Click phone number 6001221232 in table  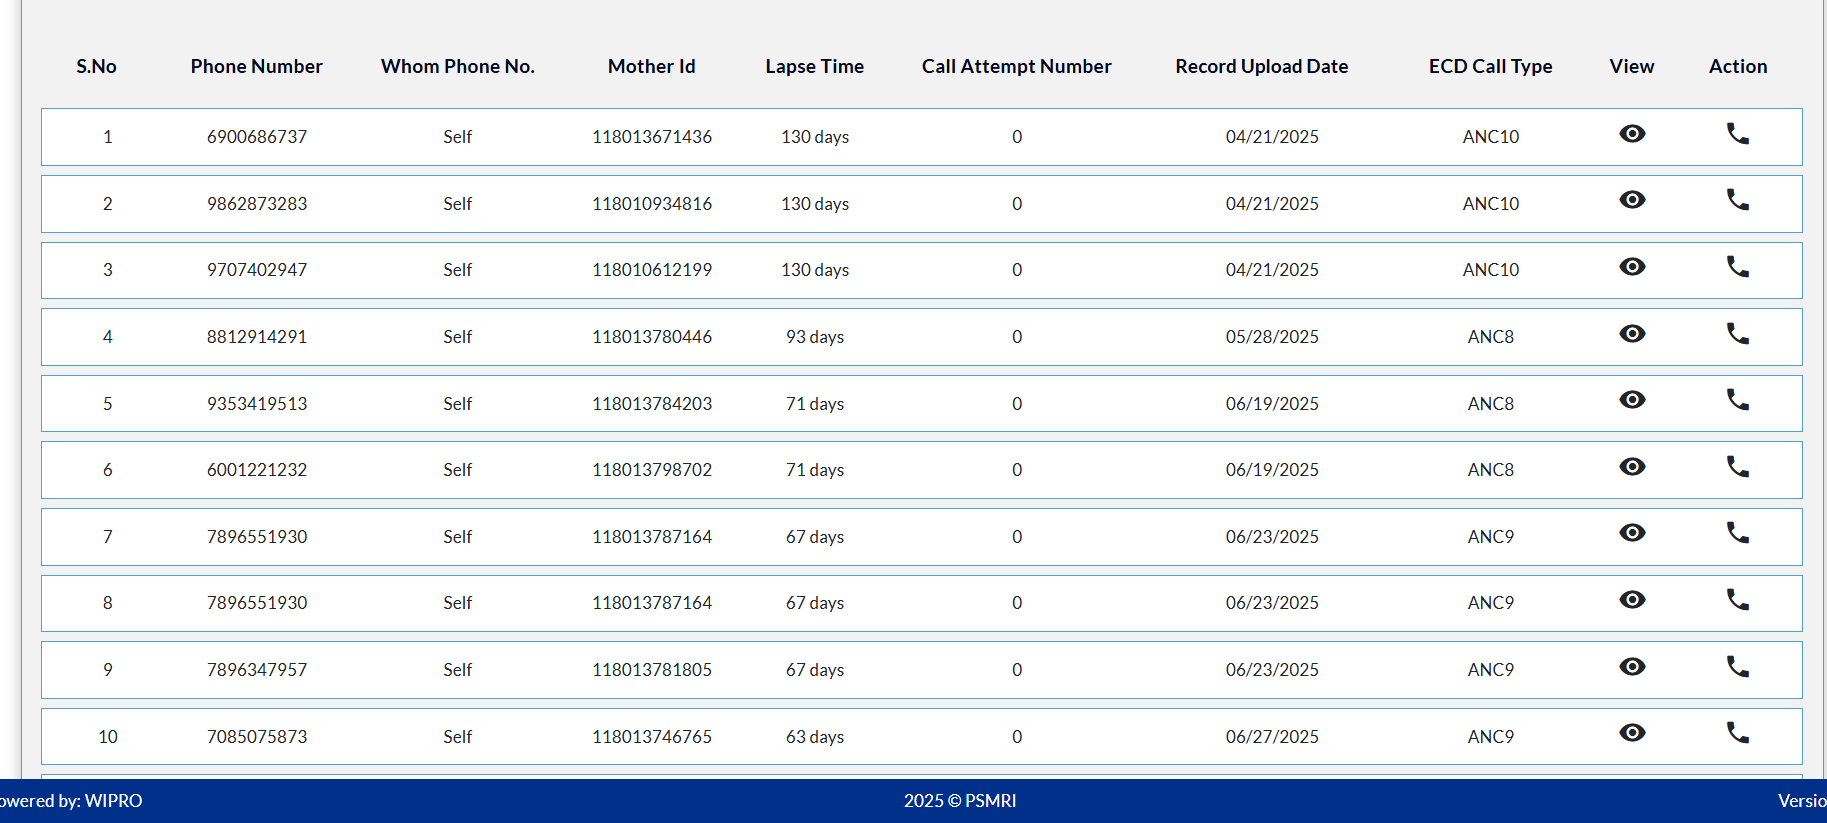(x=257, y=470)
